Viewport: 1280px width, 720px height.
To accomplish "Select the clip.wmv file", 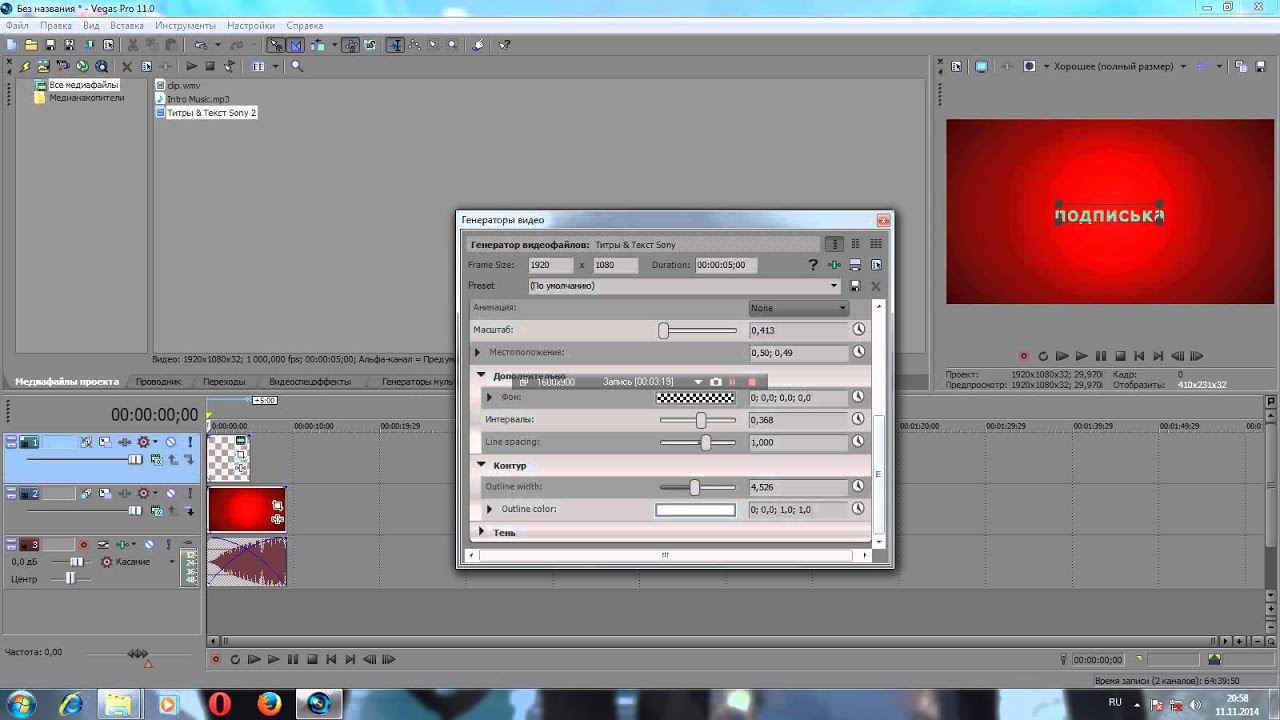I will [183, 86].
